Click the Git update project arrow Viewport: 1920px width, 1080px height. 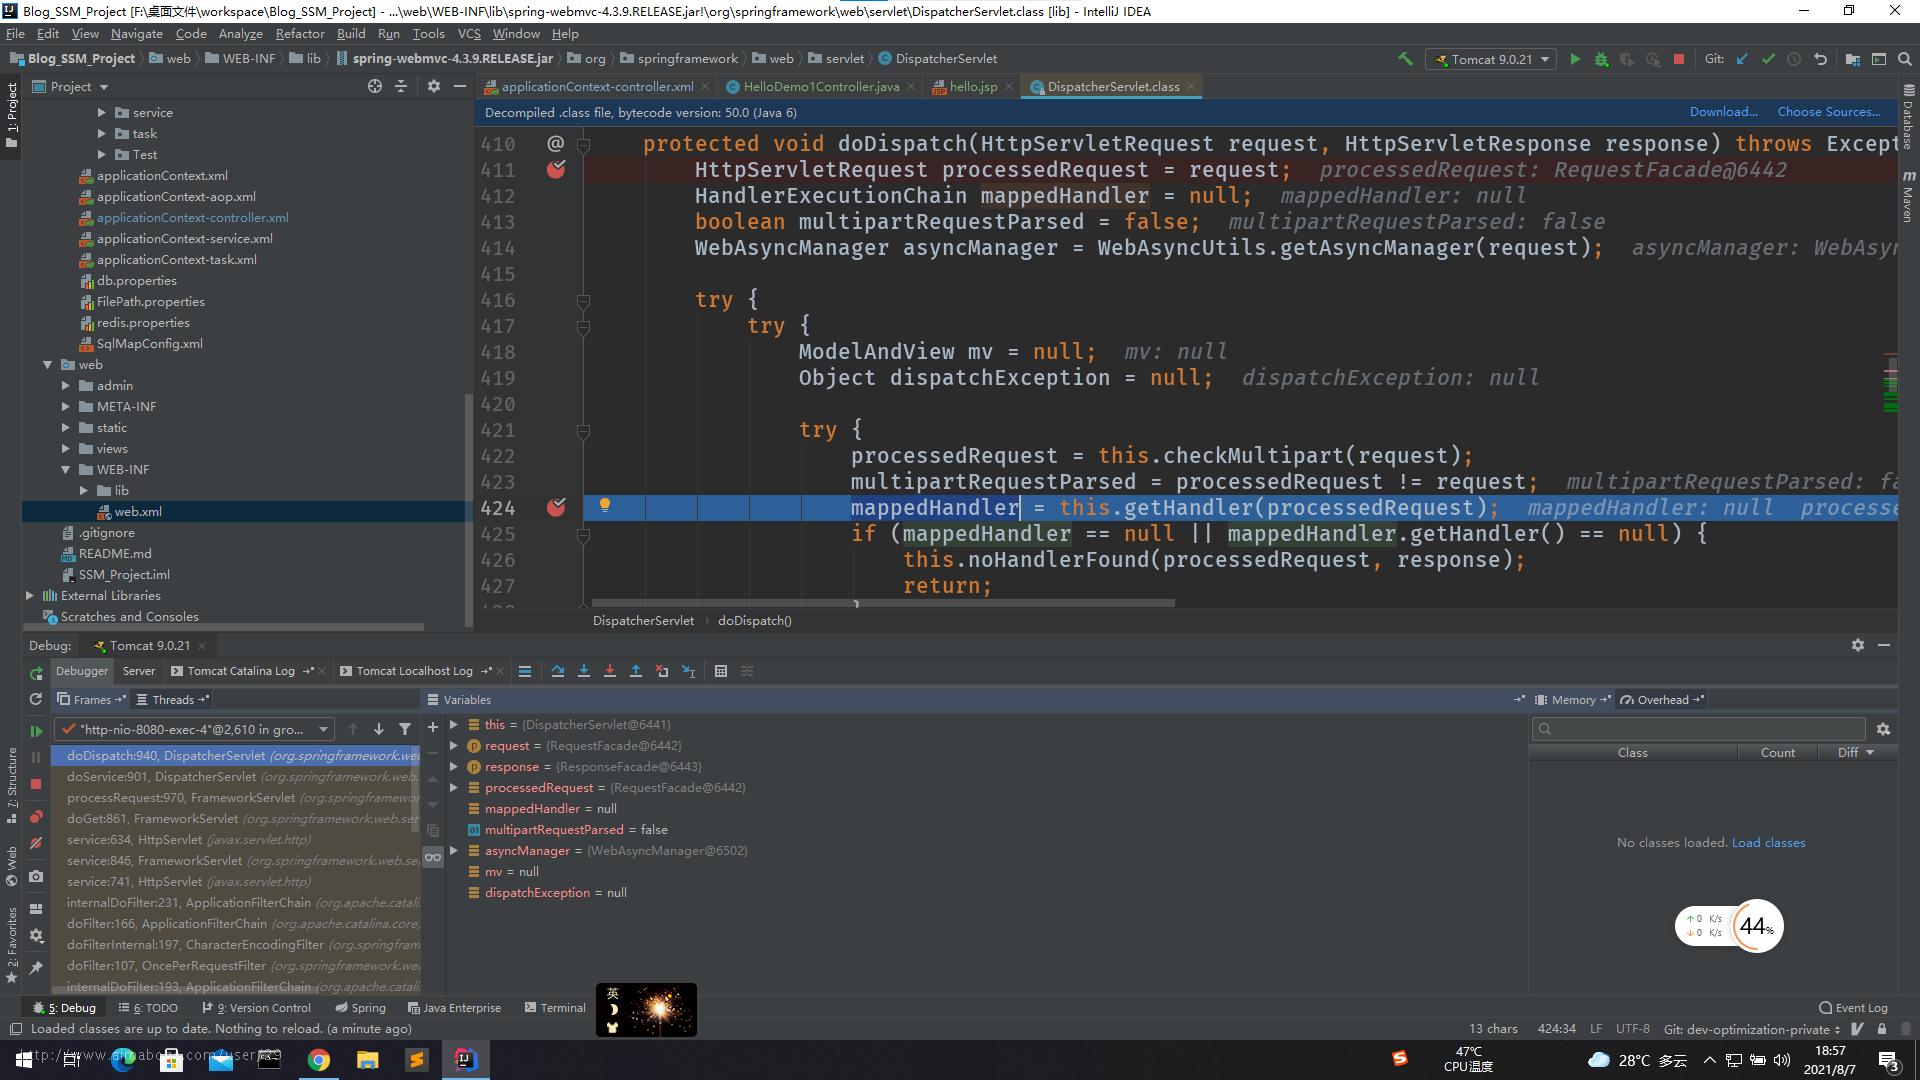(x=1742, y=59)
